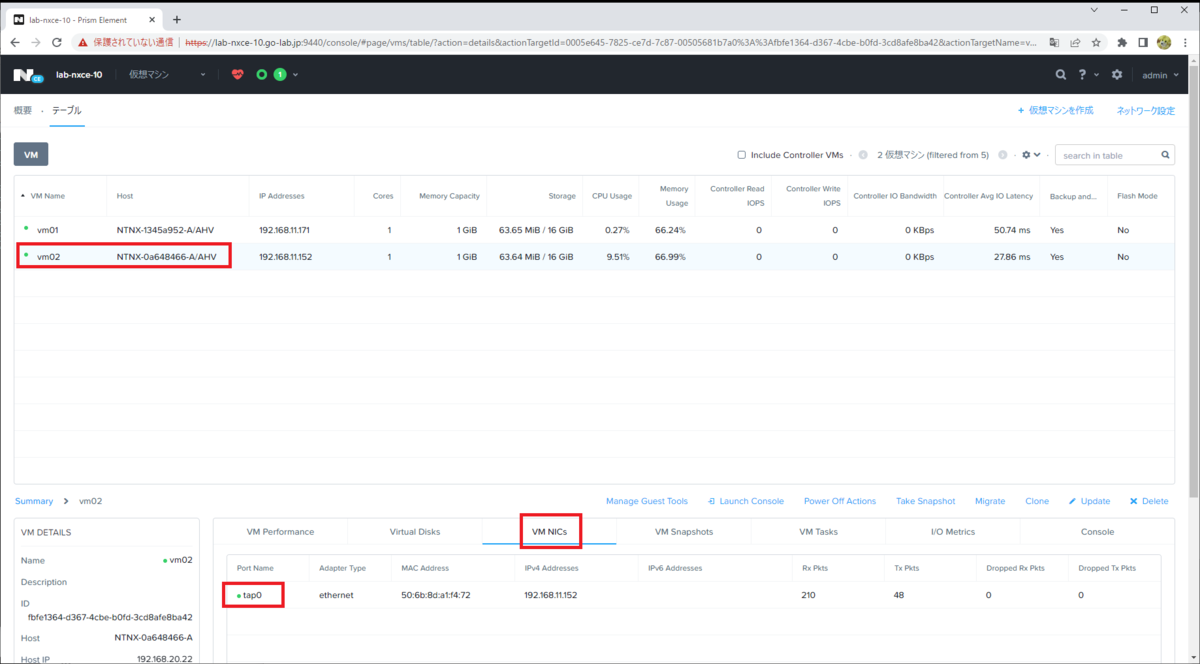
Task: Open the gear settings icon in top bar
Action: [1117, 75]
